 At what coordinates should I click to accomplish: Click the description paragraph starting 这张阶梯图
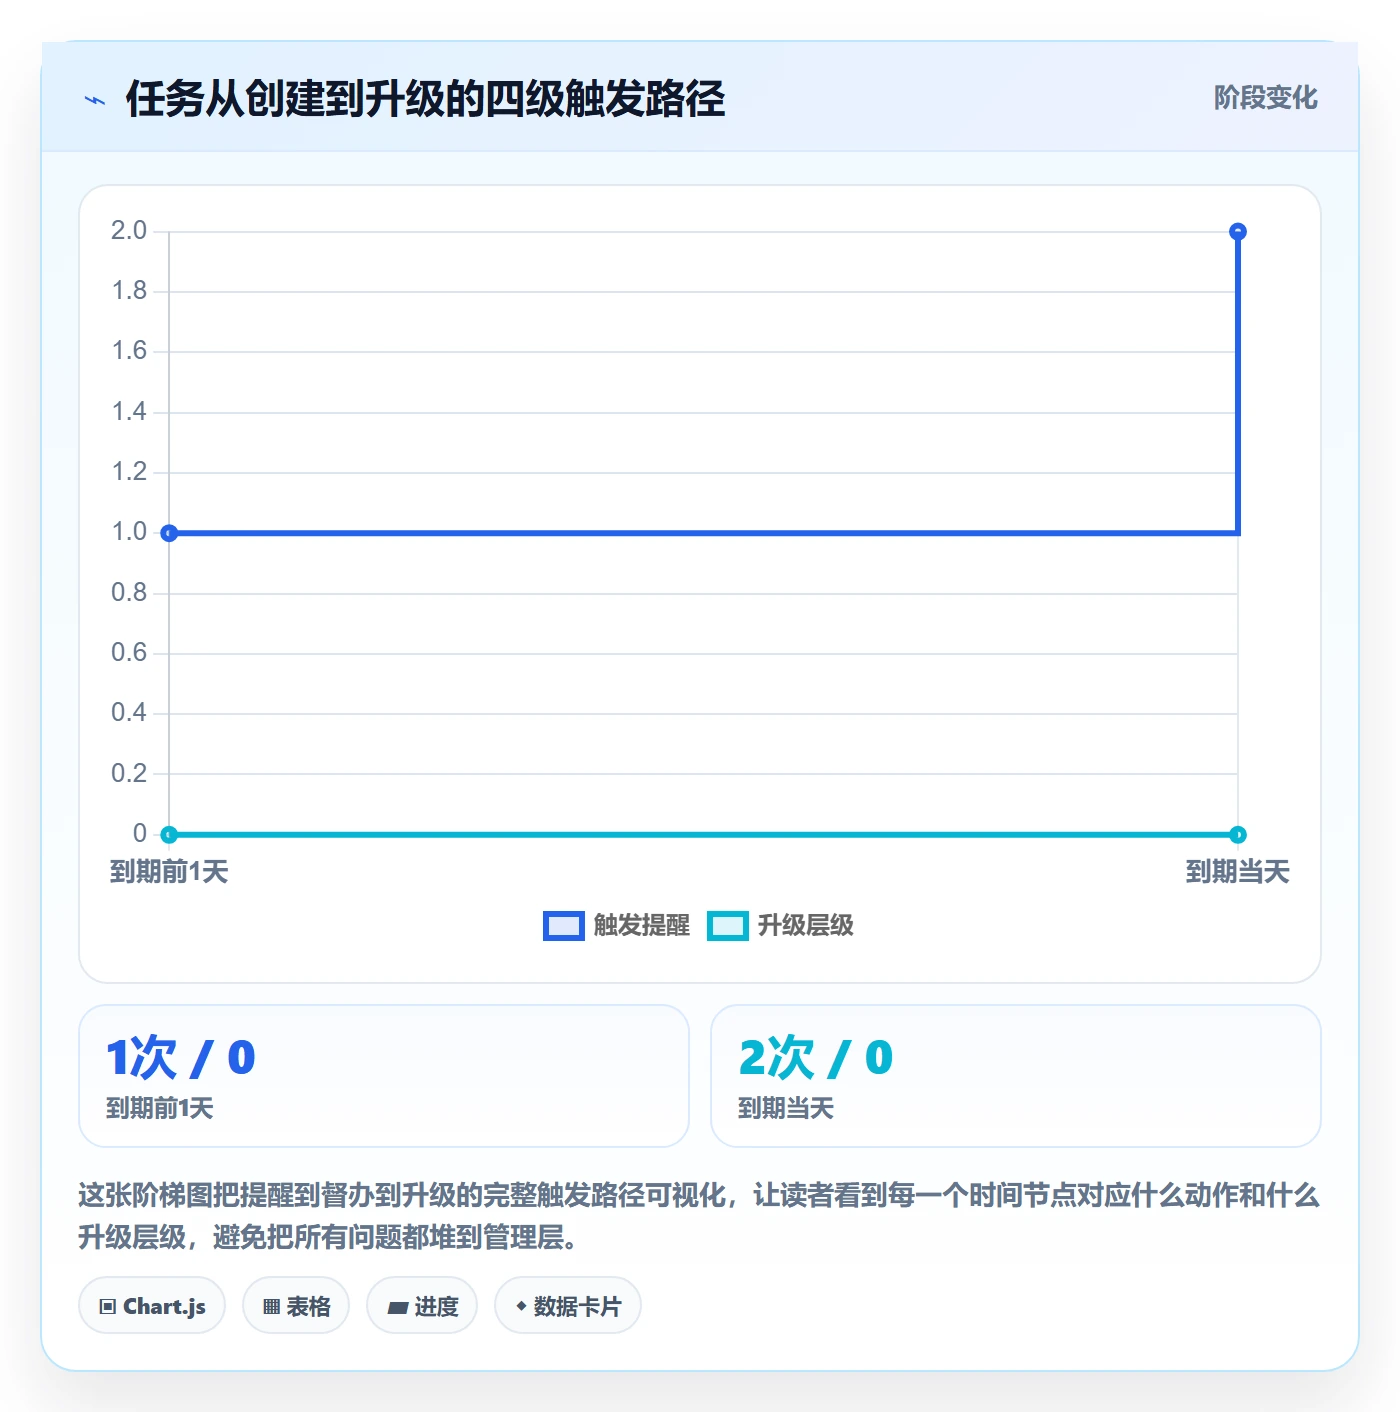pyautogui.click(x=699, y=1216)
